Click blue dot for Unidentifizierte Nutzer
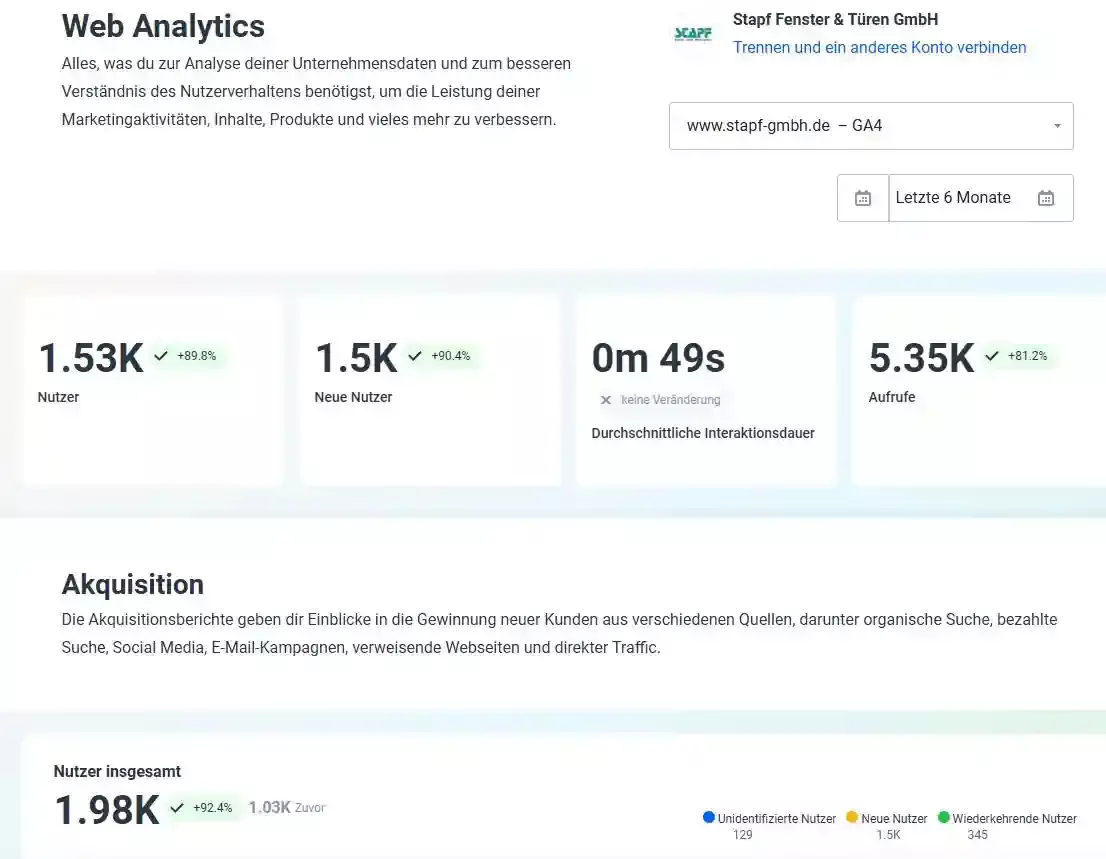Screen dimensions: 1106x859 point(709,818)
